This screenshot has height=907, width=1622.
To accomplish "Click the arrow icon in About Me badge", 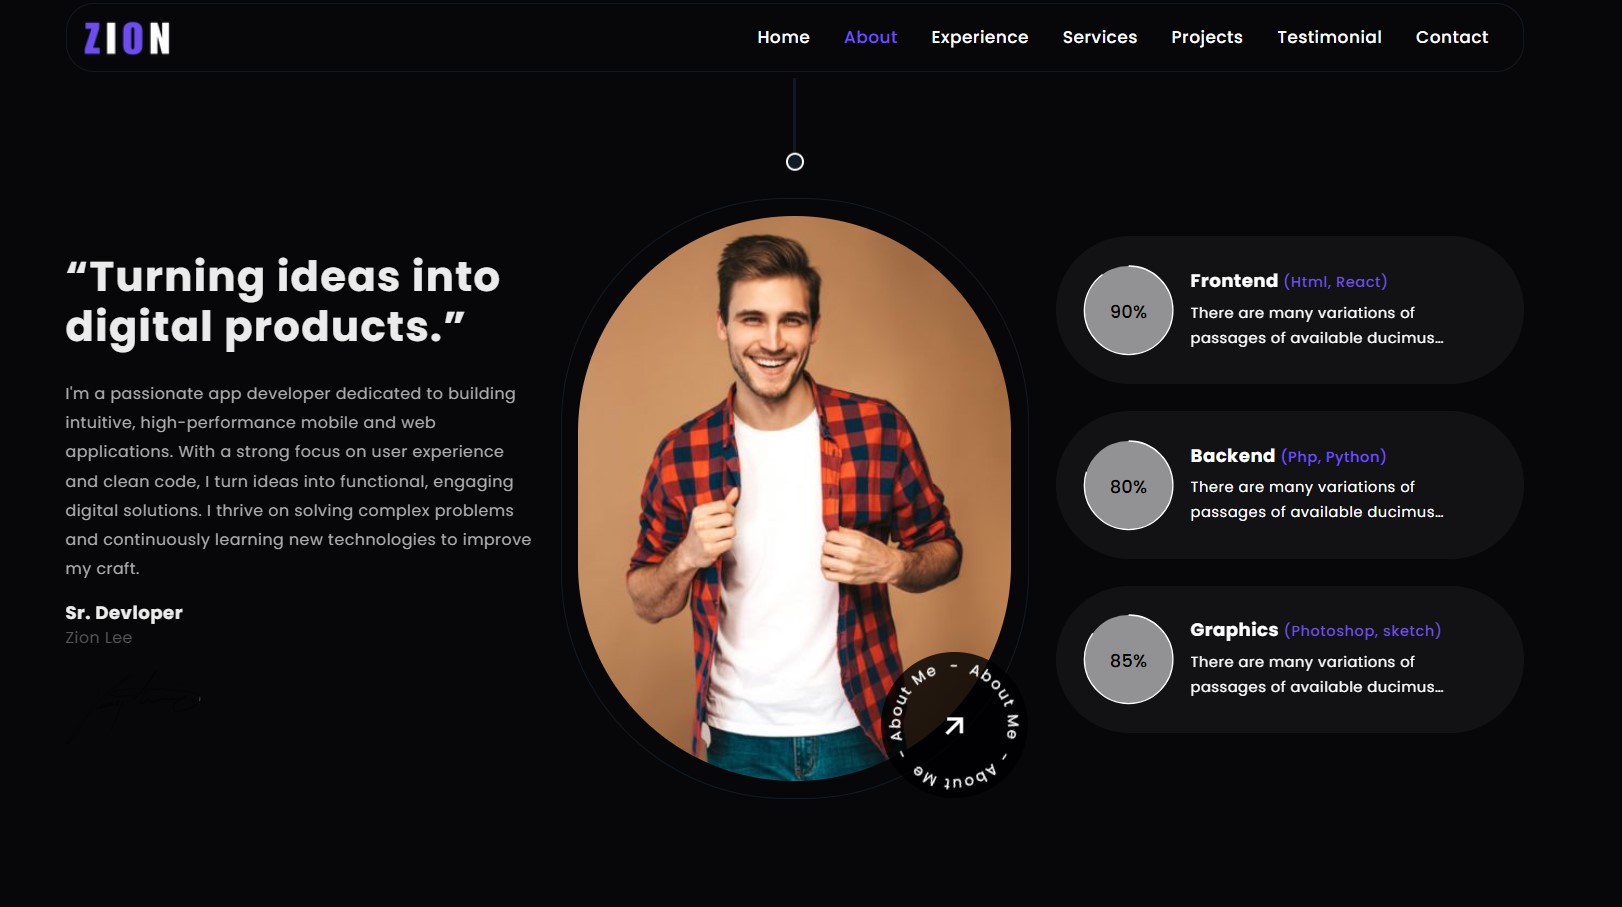I will pos(955,725).
